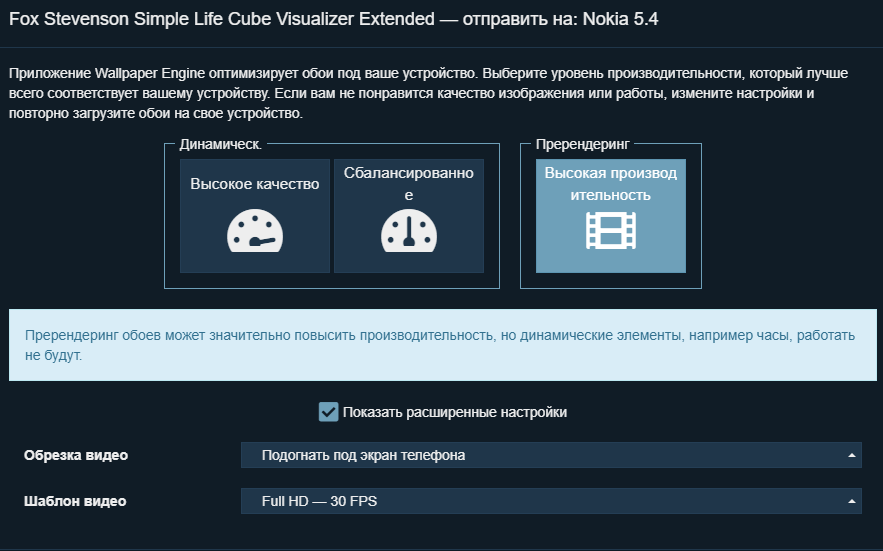The height and width of the screenshot is (551, 883).
Task: Click the "Динамическ." group heading
Action: click(220, 144)
